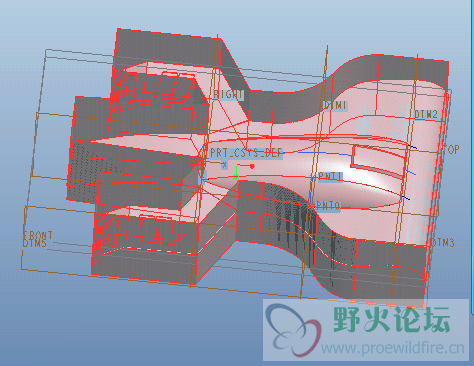Select the DTM1 datum plane label

pyautogui.click(x=336, y=106)
